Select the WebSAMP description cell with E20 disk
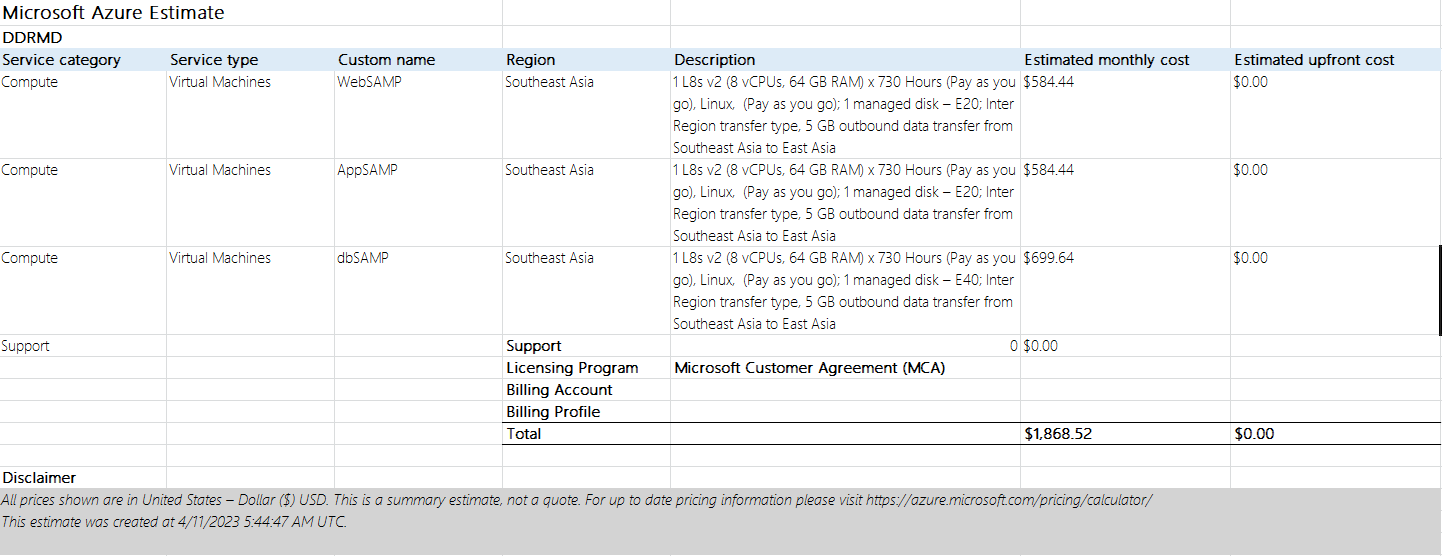This screenshot has width=1442, height=556. tap(844, 115)
